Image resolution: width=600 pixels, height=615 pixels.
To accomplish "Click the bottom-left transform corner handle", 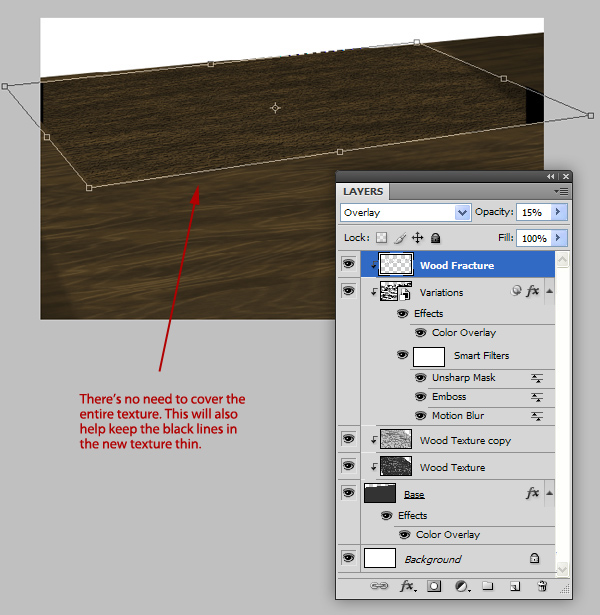I will (89, 188).
